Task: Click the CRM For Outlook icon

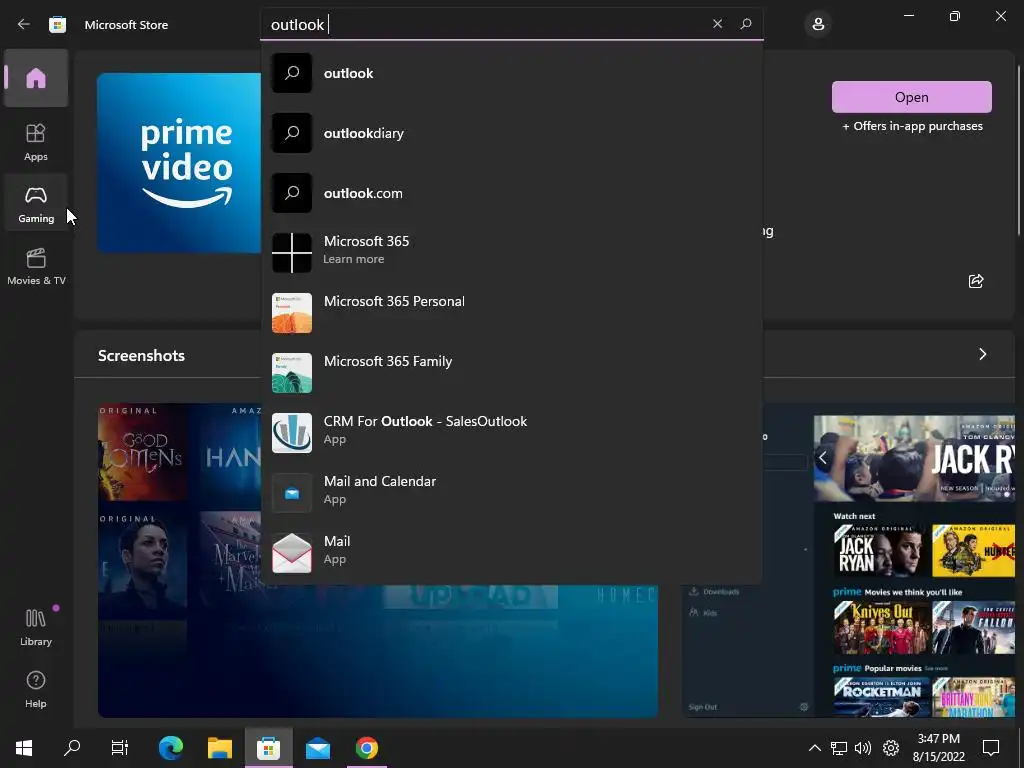Action: click(x=292, y=433)
